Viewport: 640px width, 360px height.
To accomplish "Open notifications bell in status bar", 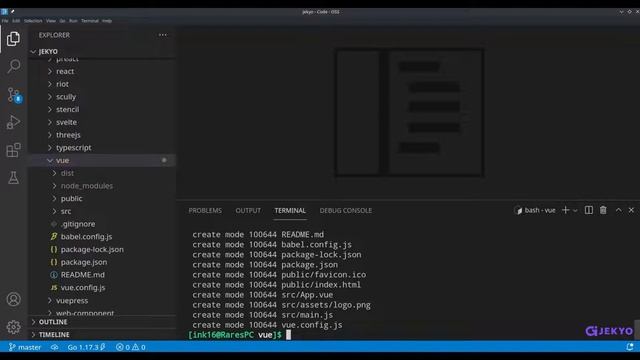I will [x=630, y=347].
